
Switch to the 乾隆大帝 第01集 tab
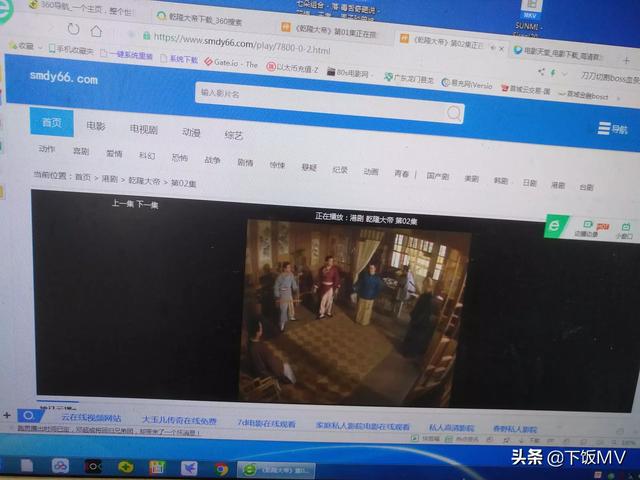point(330,31)
